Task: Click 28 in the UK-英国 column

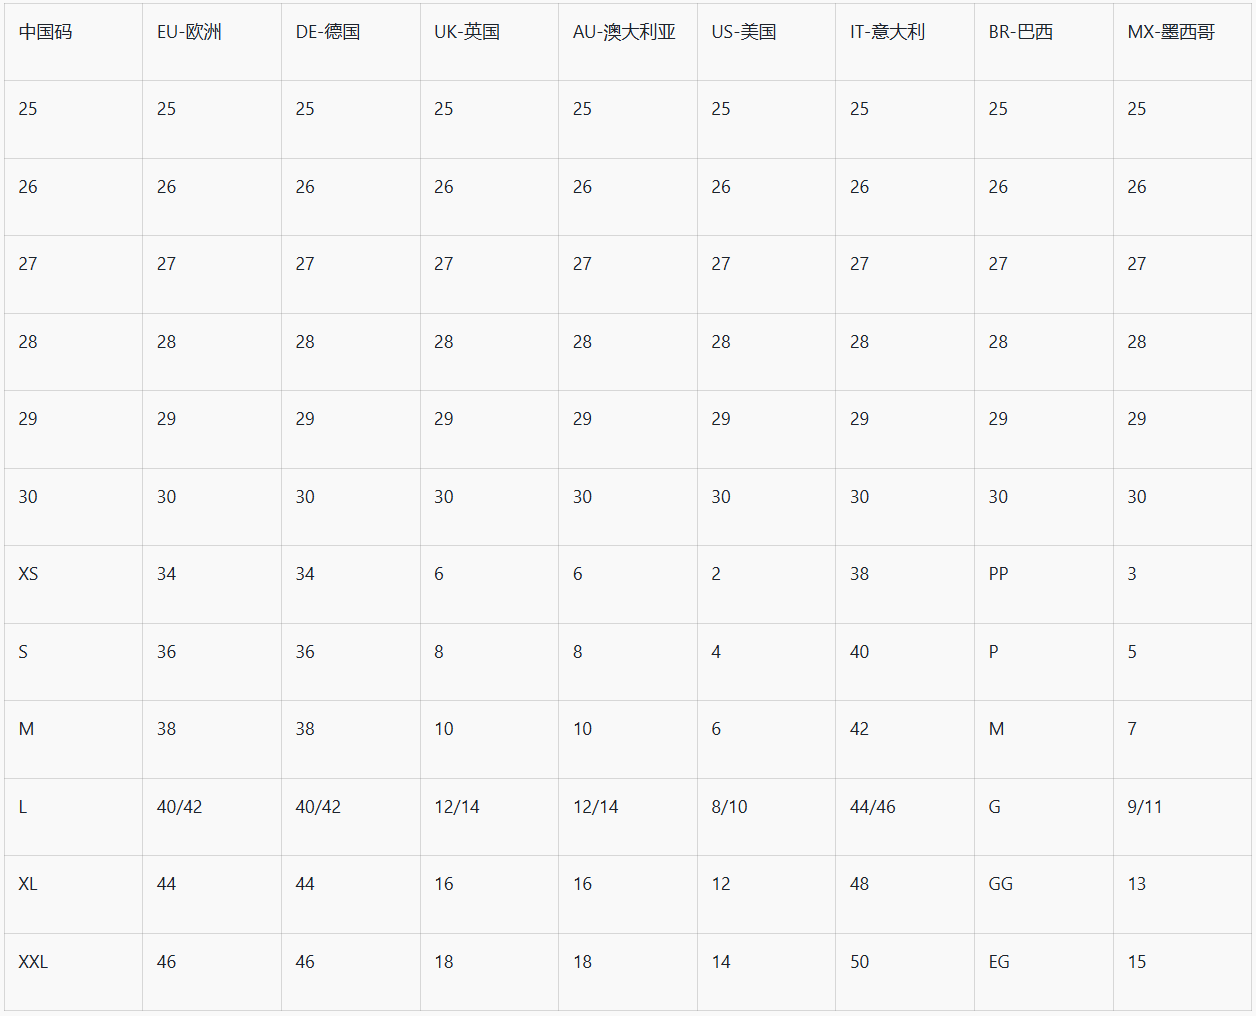Action: point(444,342)
